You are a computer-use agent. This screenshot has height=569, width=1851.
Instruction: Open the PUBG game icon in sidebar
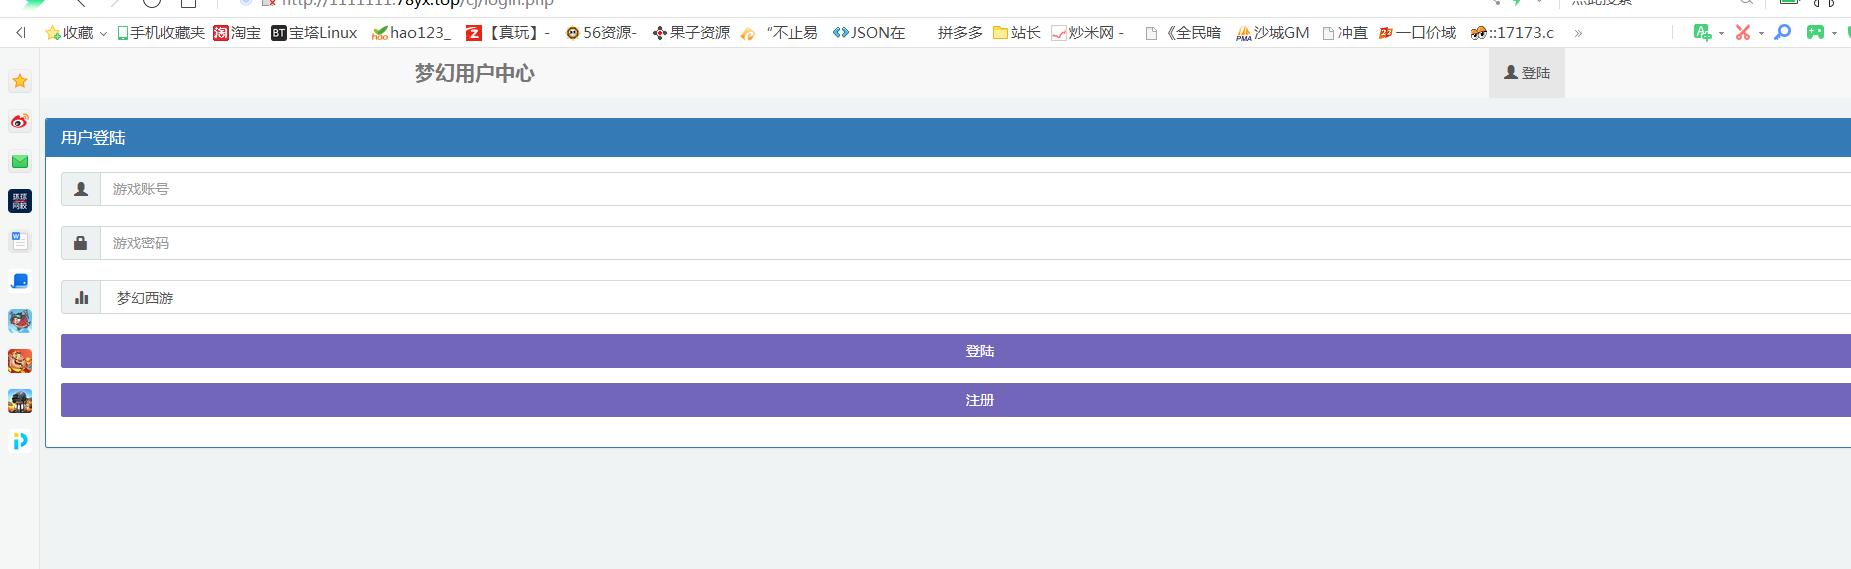(19, 401)
